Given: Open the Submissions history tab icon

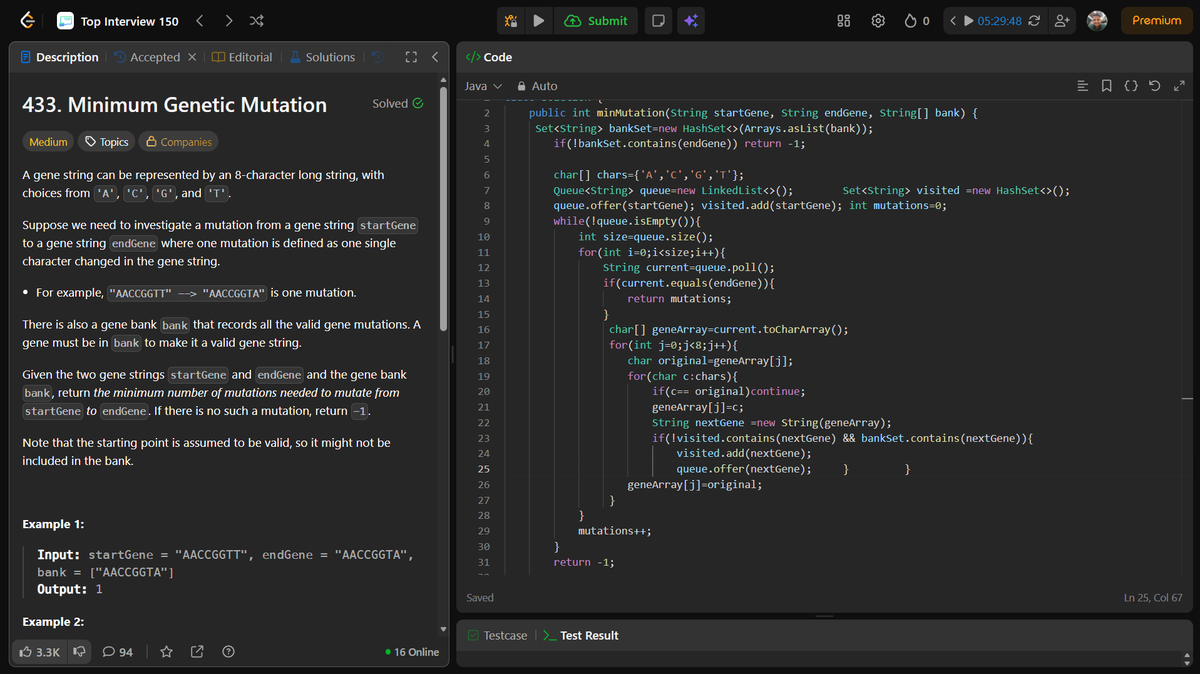Looking at the screenshot, I should pos(378,57).
